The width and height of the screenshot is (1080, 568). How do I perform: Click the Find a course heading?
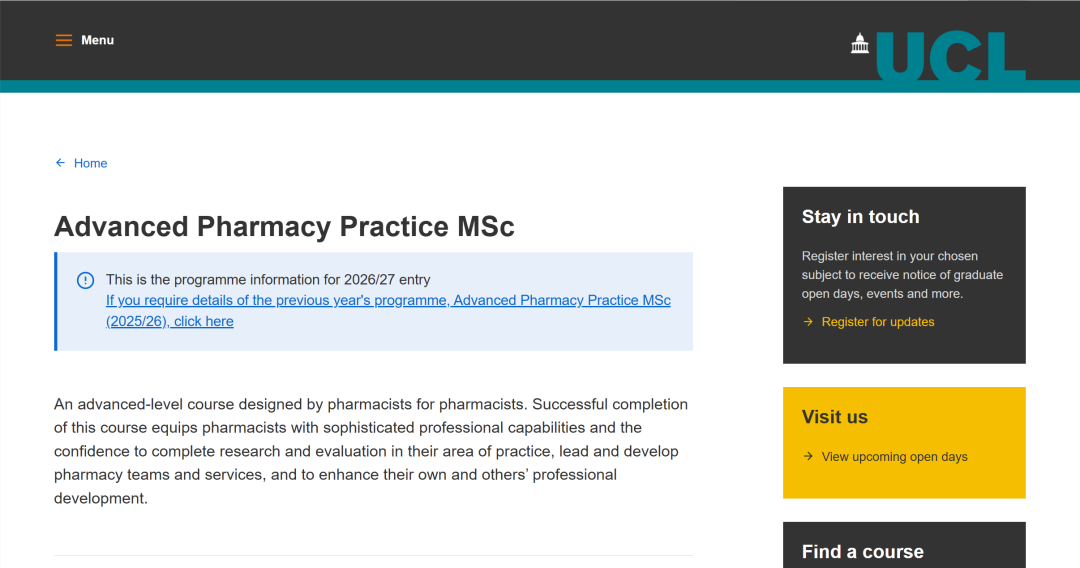coord(862,551)
